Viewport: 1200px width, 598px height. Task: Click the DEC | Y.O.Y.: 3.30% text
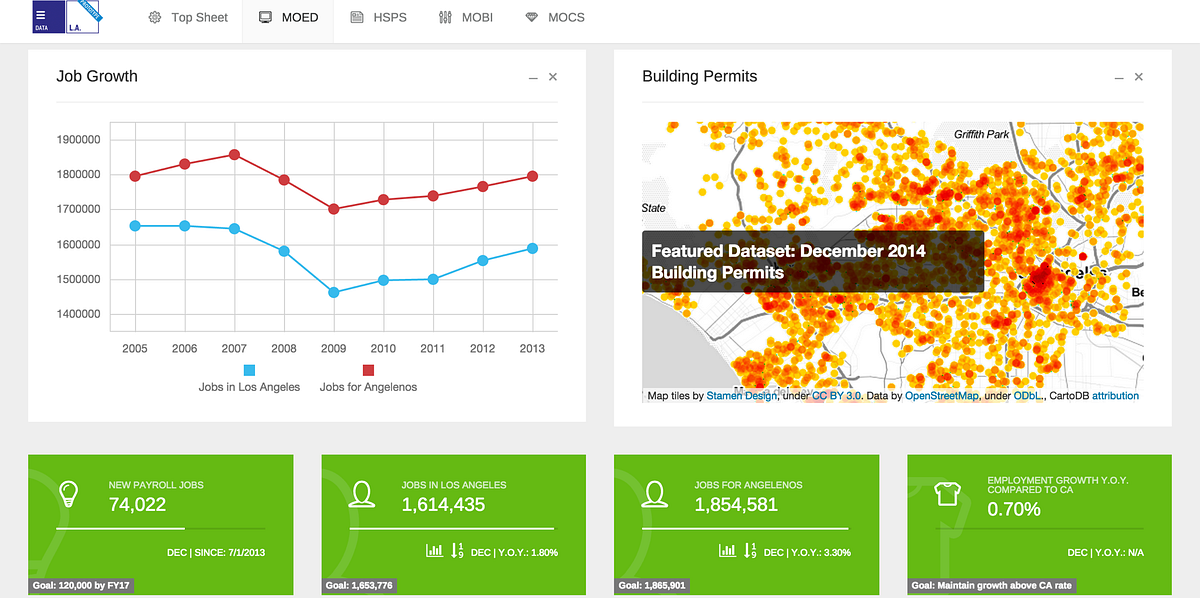(808, 552)
